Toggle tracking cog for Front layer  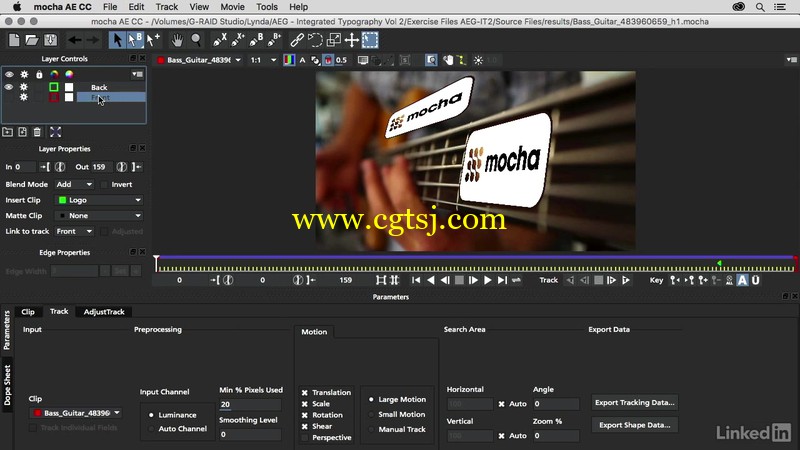click(23, 97)
